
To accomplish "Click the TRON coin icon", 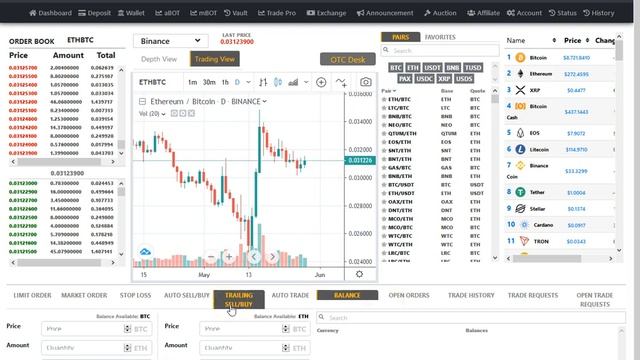I will pyautogui.click(x=524, y=241).
